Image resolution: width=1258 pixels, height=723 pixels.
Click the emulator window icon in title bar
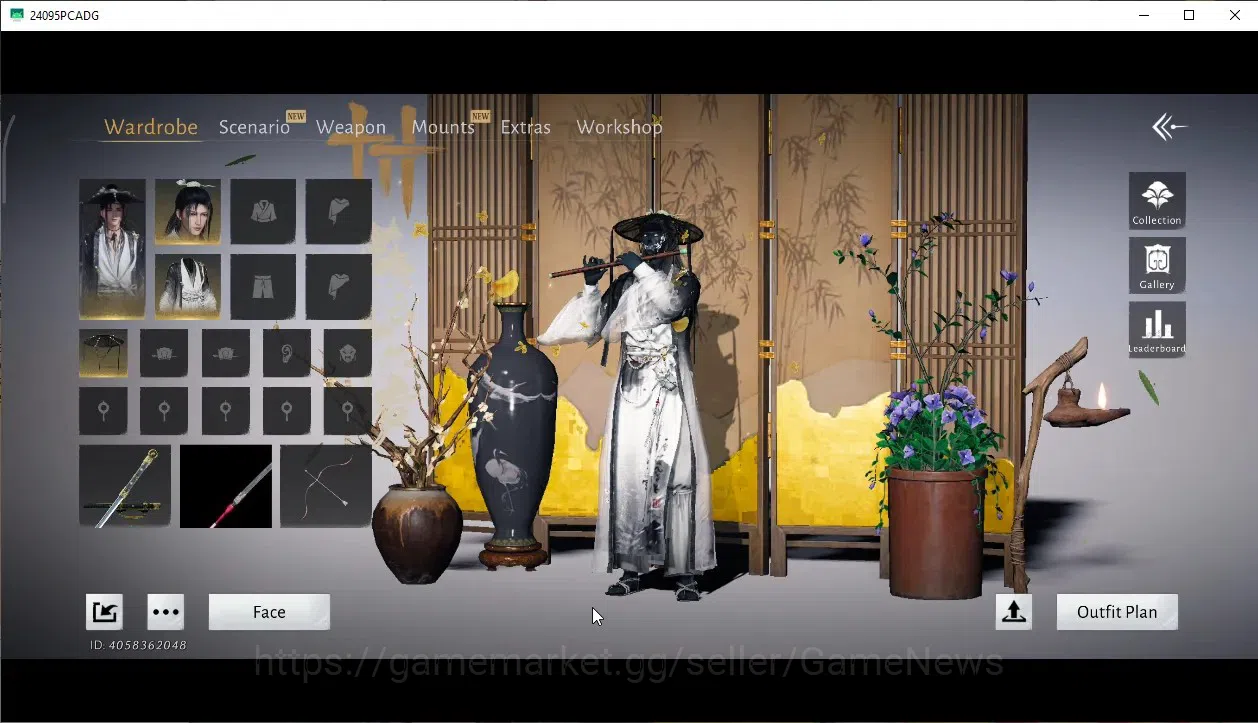point(16,15)
